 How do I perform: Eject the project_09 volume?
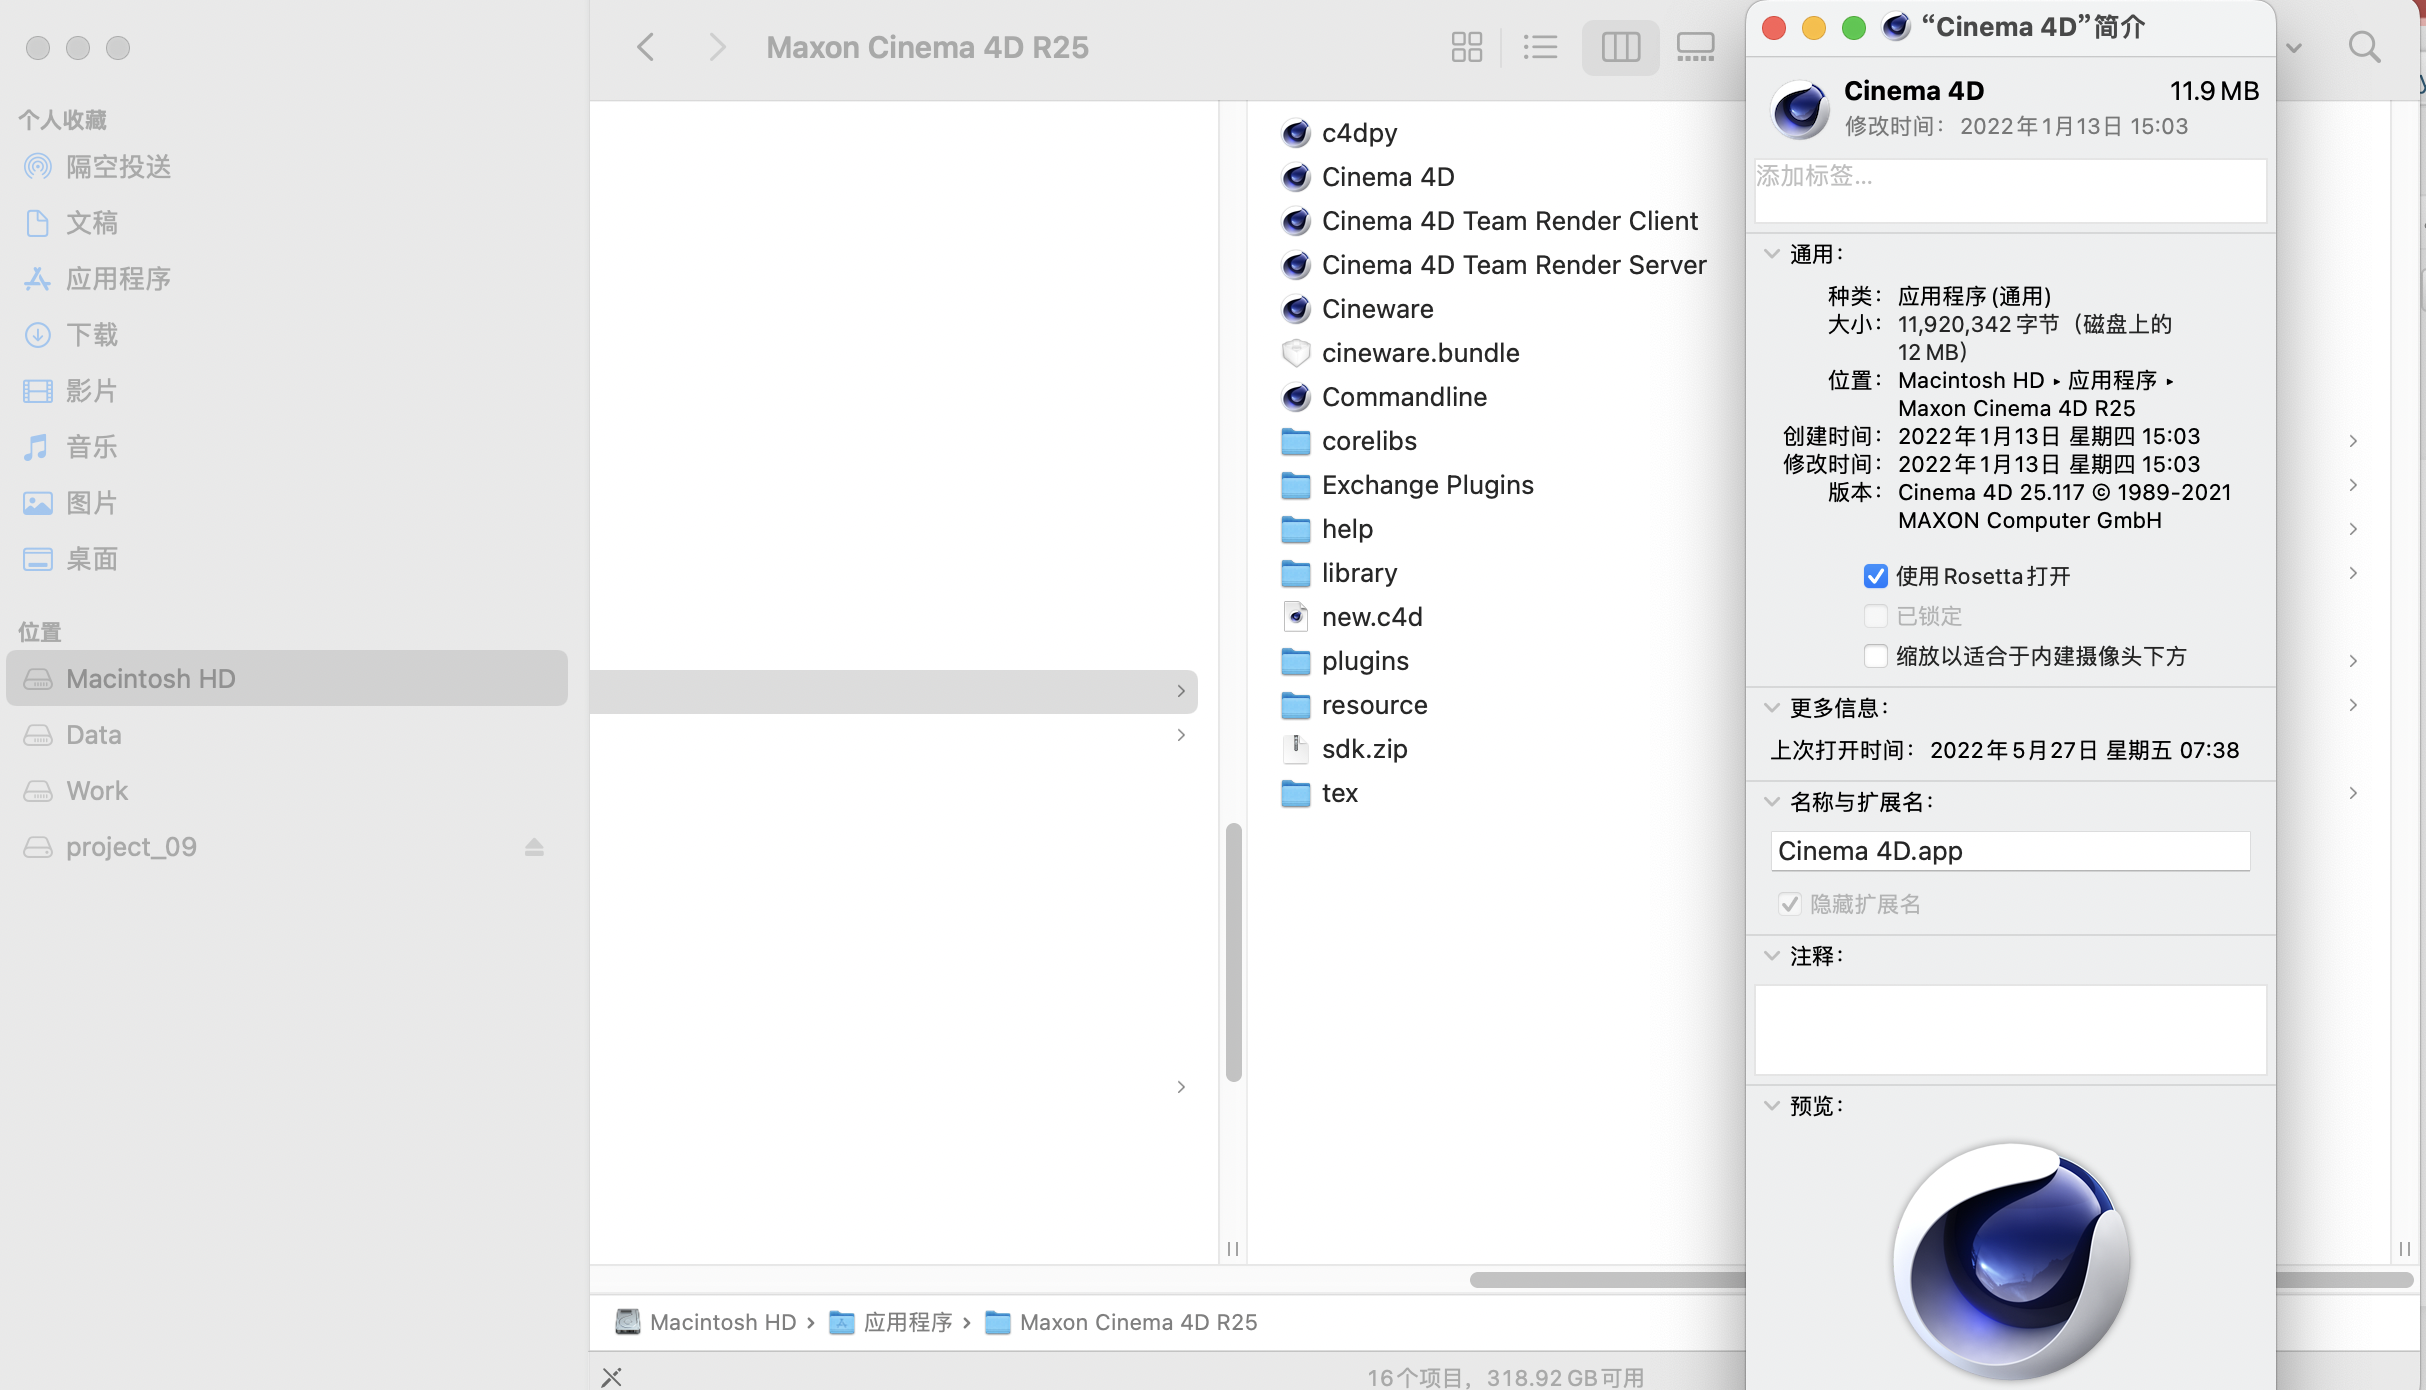coord(534,847)
